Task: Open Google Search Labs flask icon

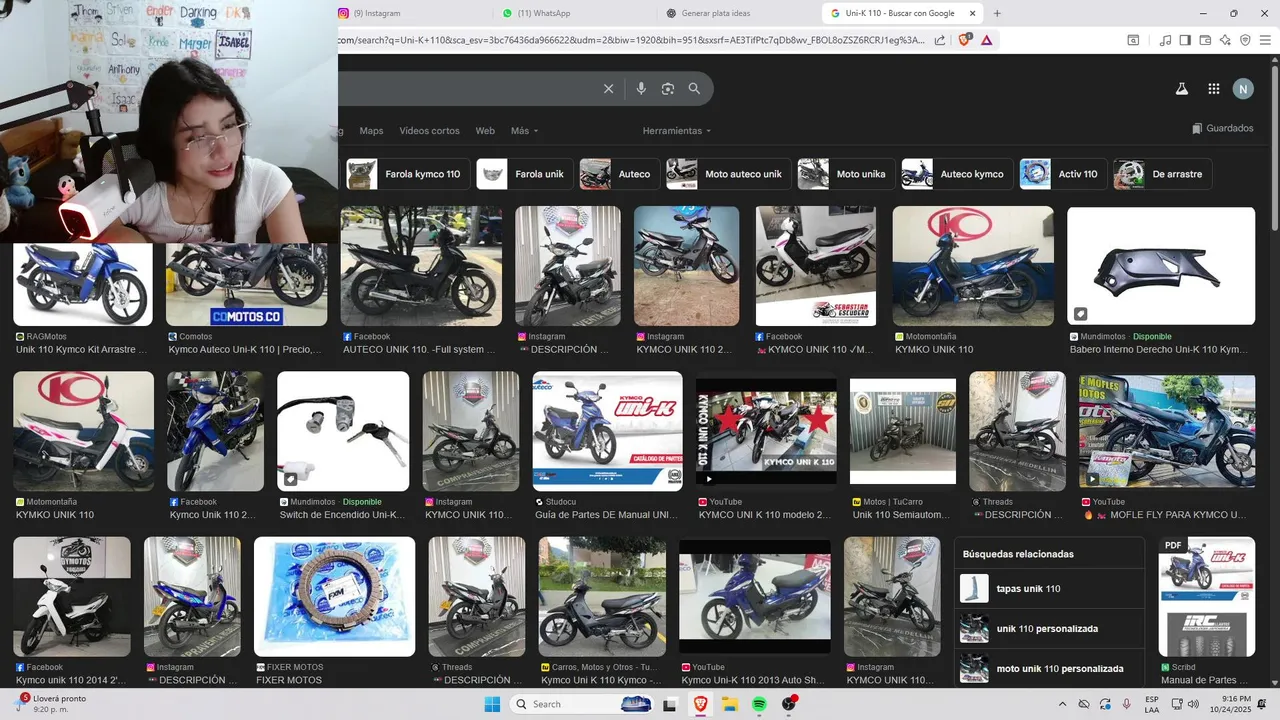Action: point(1181,89)
